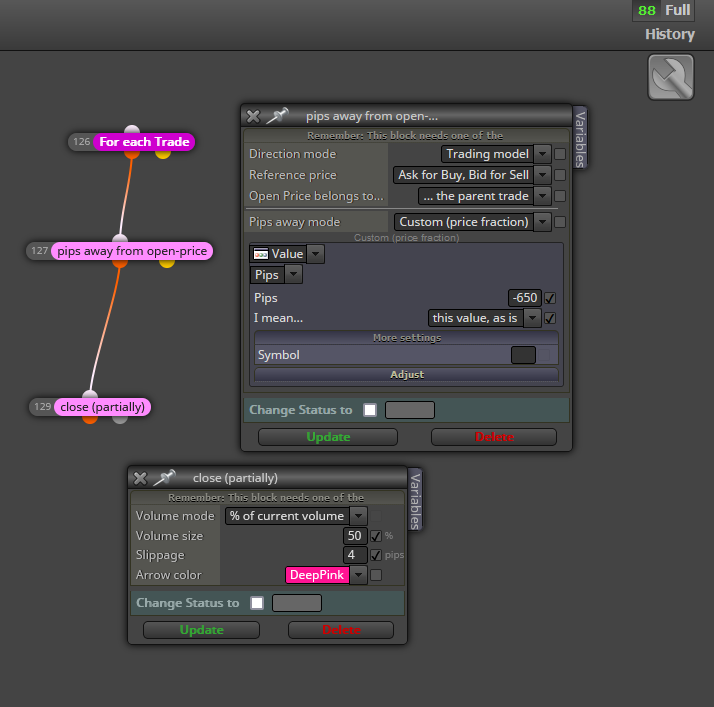Click orange output dot of For each Trade
Image resolution: width=714 pixels, height=707 pixels.
[132, 154]
